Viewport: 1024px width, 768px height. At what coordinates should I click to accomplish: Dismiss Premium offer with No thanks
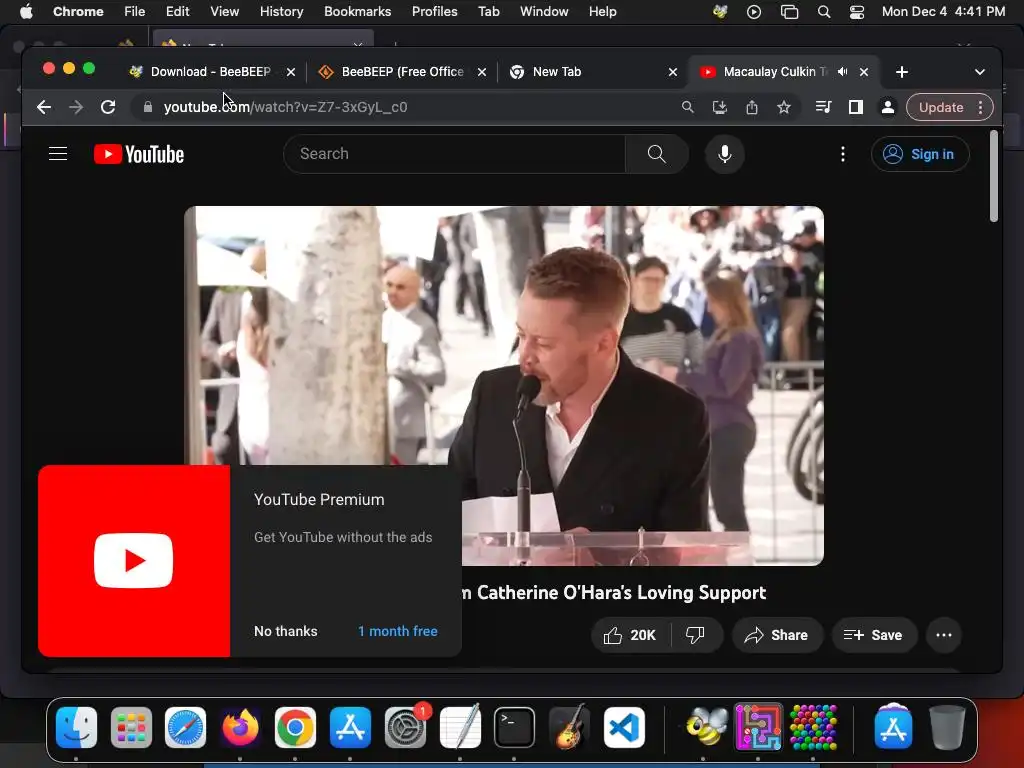tap(285, 632)
